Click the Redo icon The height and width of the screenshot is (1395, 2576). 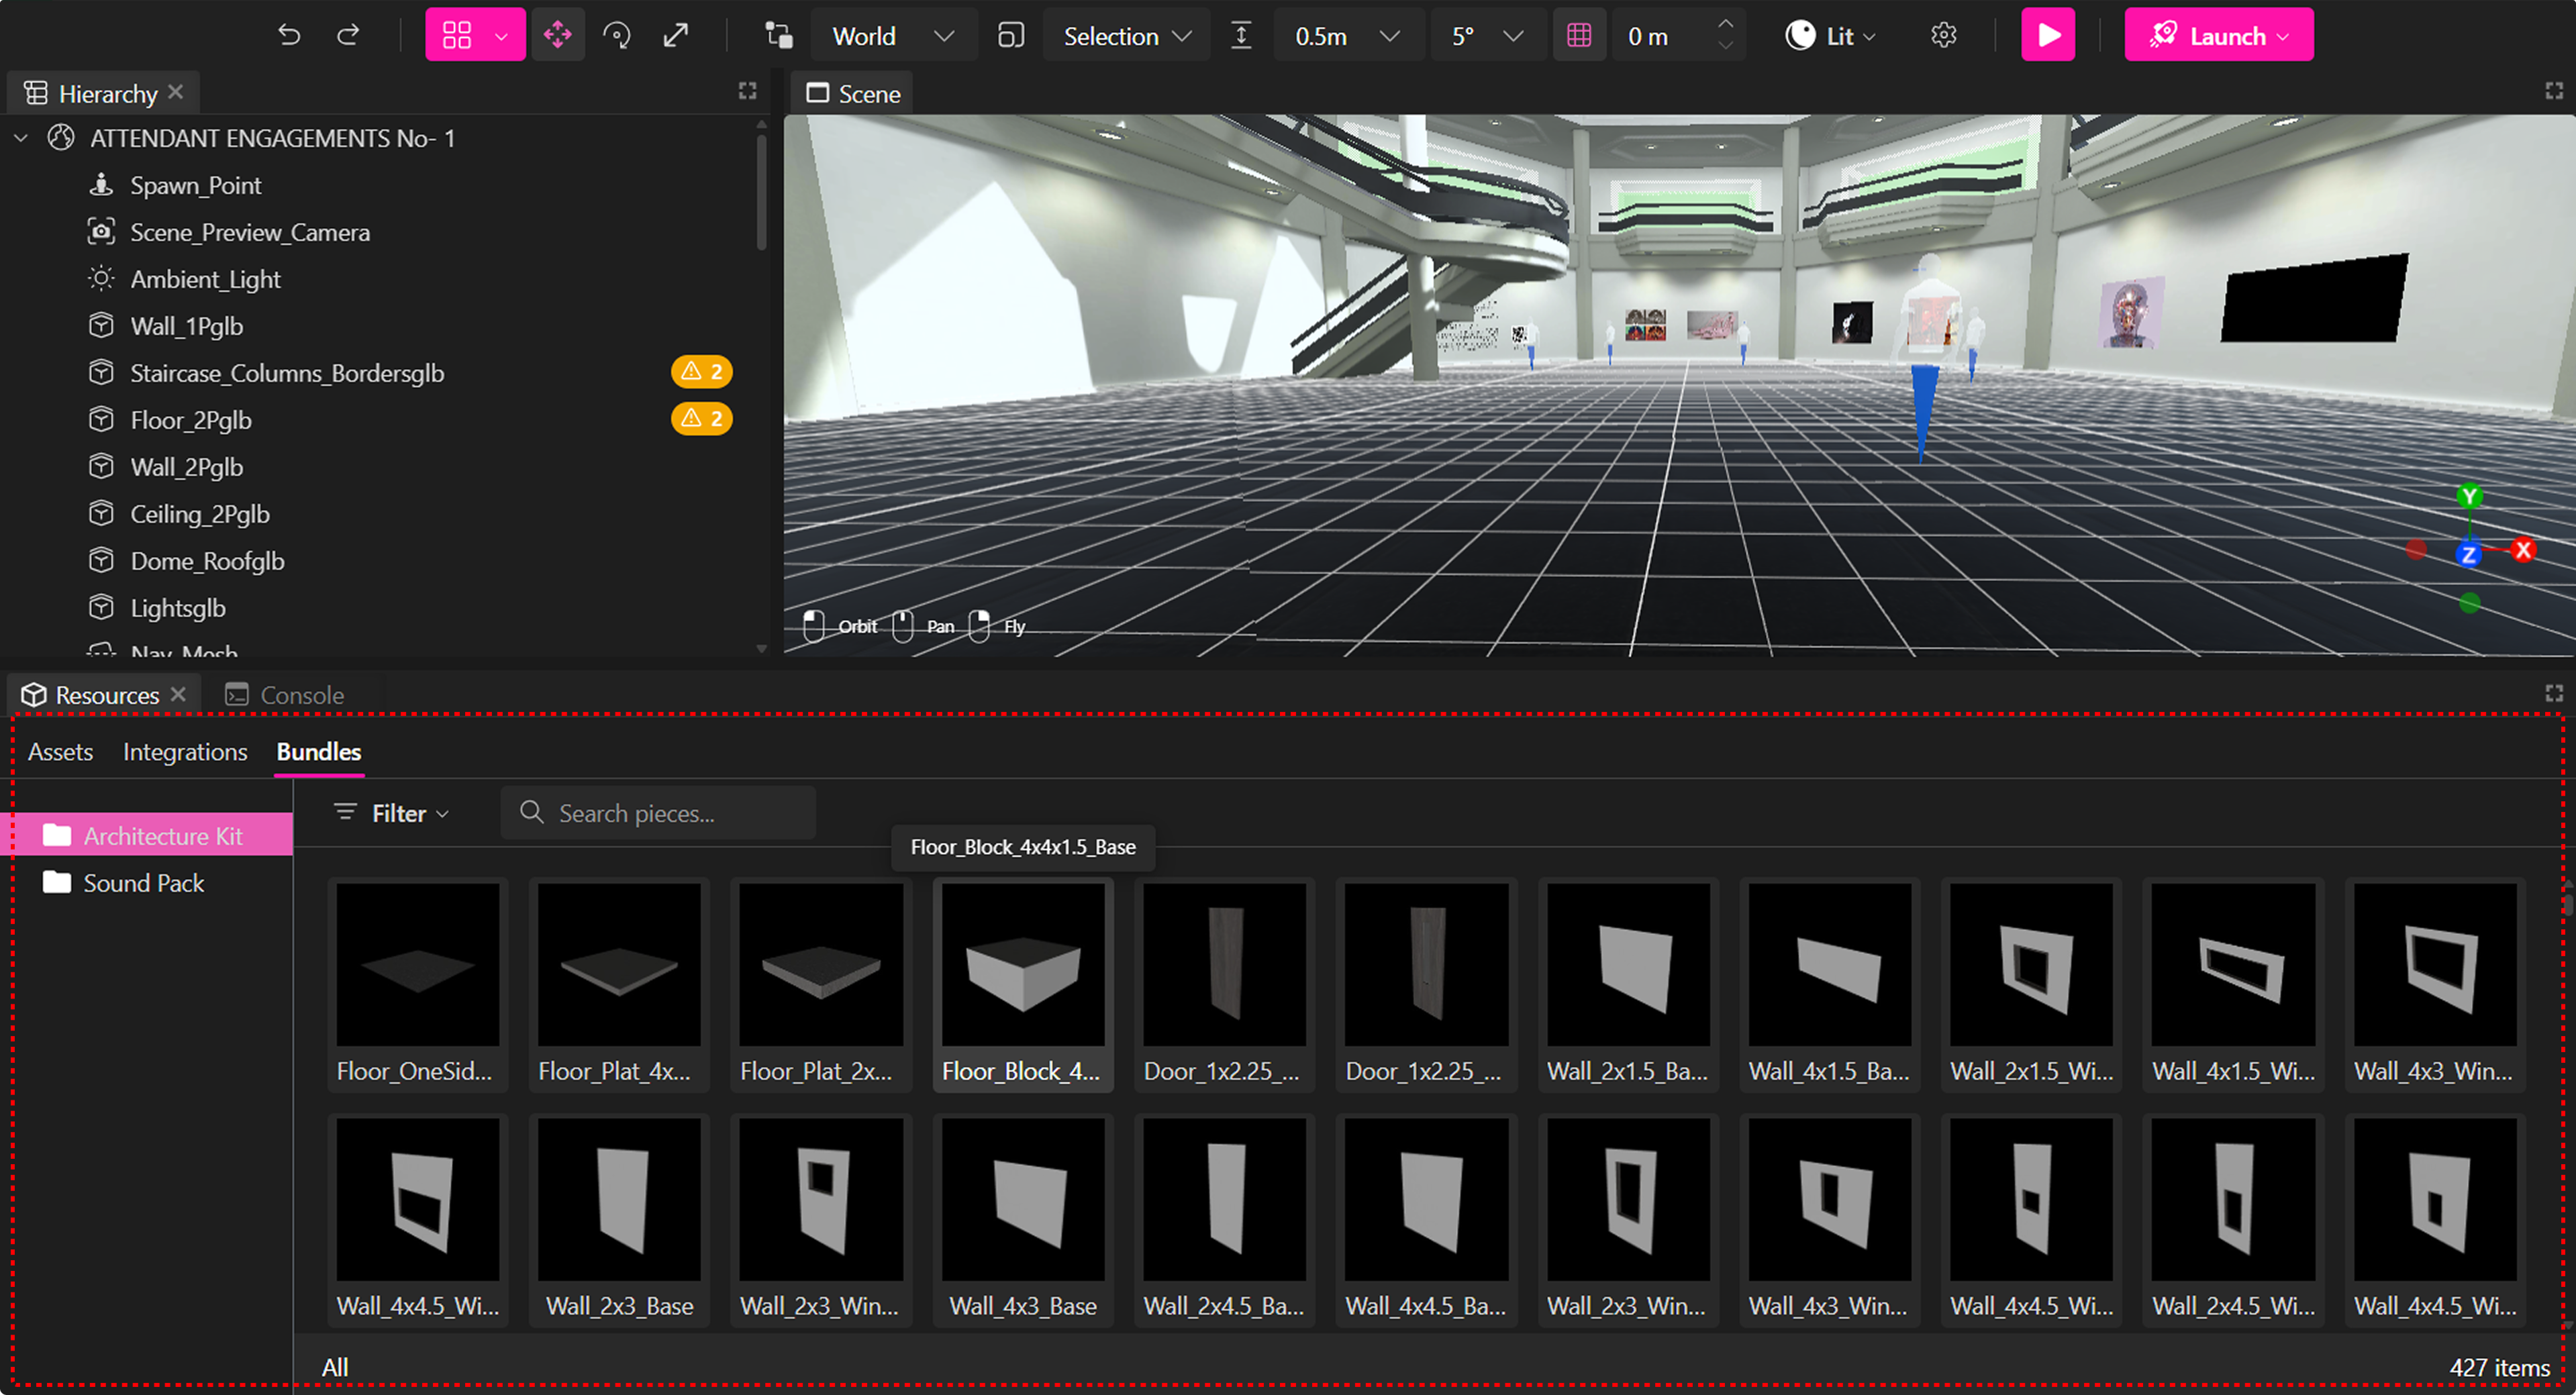click(349, 34)
